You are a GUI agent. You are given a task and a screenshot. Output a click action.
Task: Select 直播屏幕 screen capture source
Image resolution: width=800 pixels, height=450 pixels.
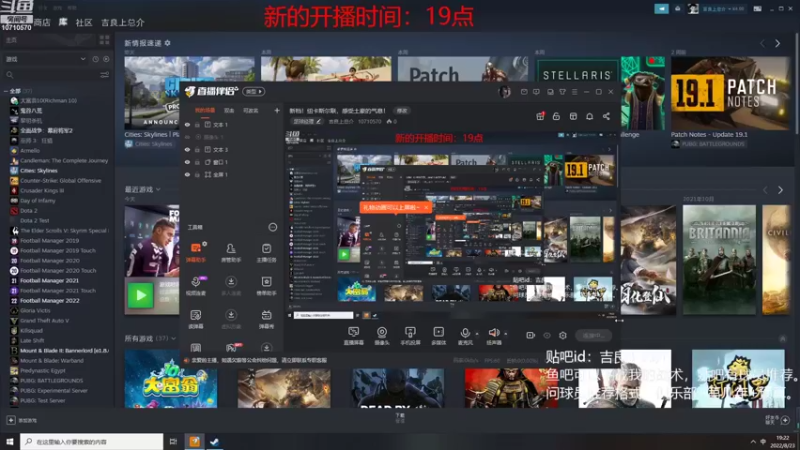tap(353, 336)
